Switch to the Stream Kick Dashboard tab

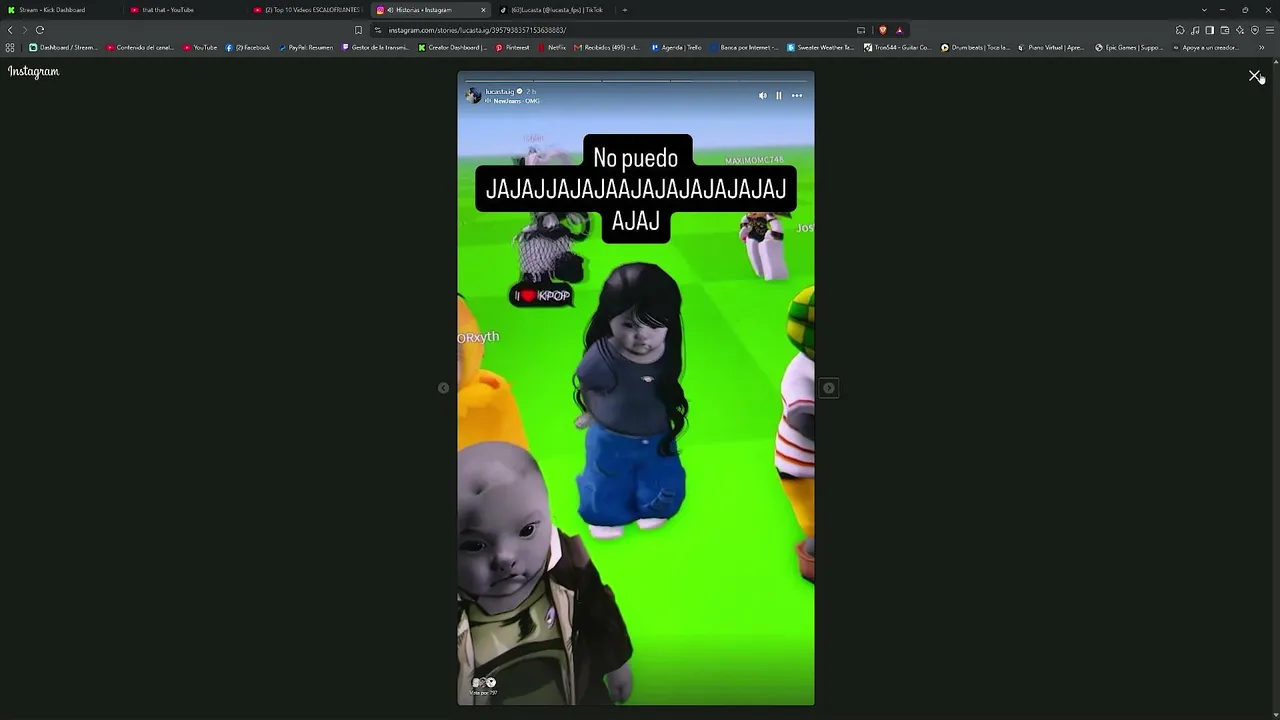pyautogui.click(x=61, y=10)
